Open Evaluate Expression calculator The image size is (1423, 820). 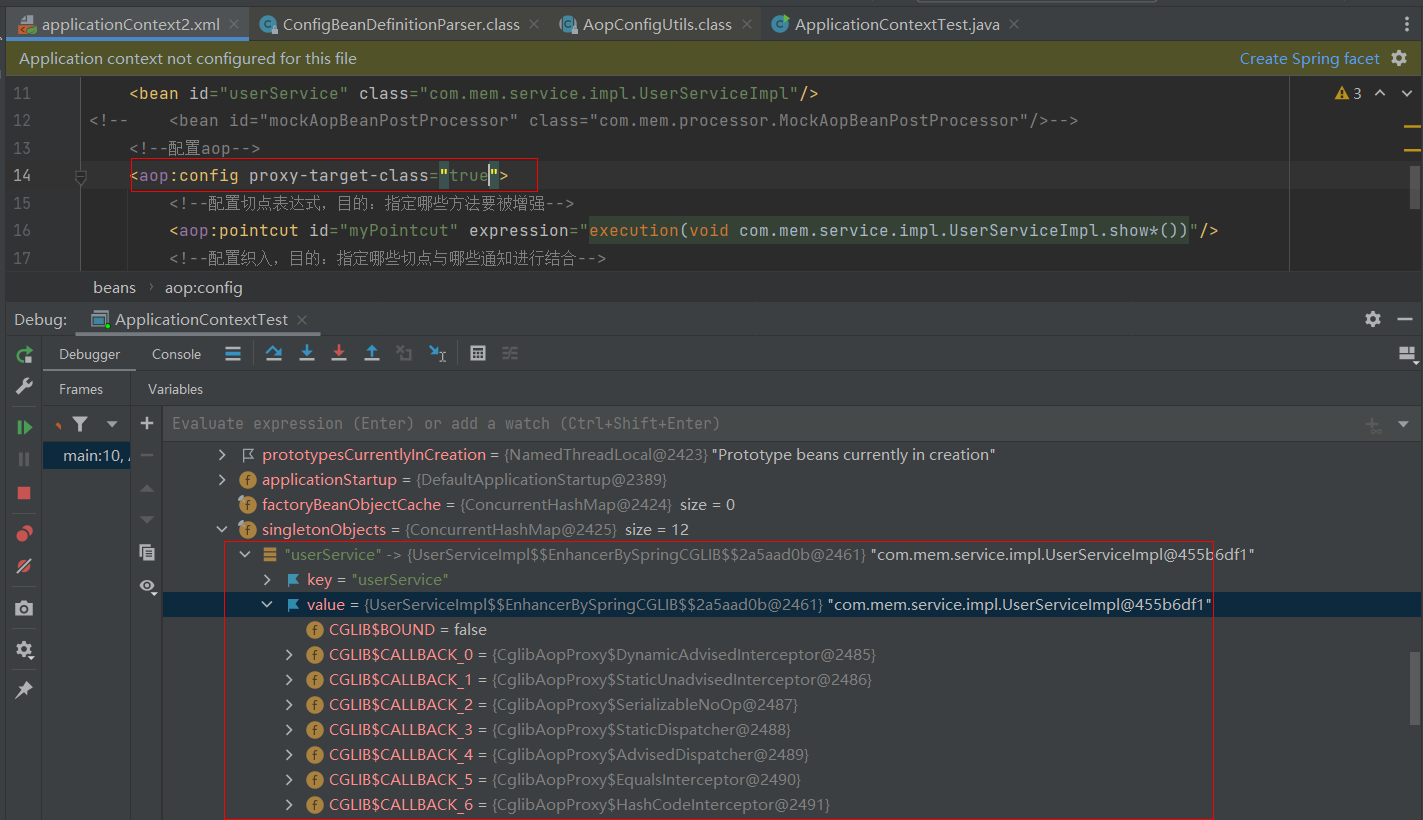click(478, 353)
